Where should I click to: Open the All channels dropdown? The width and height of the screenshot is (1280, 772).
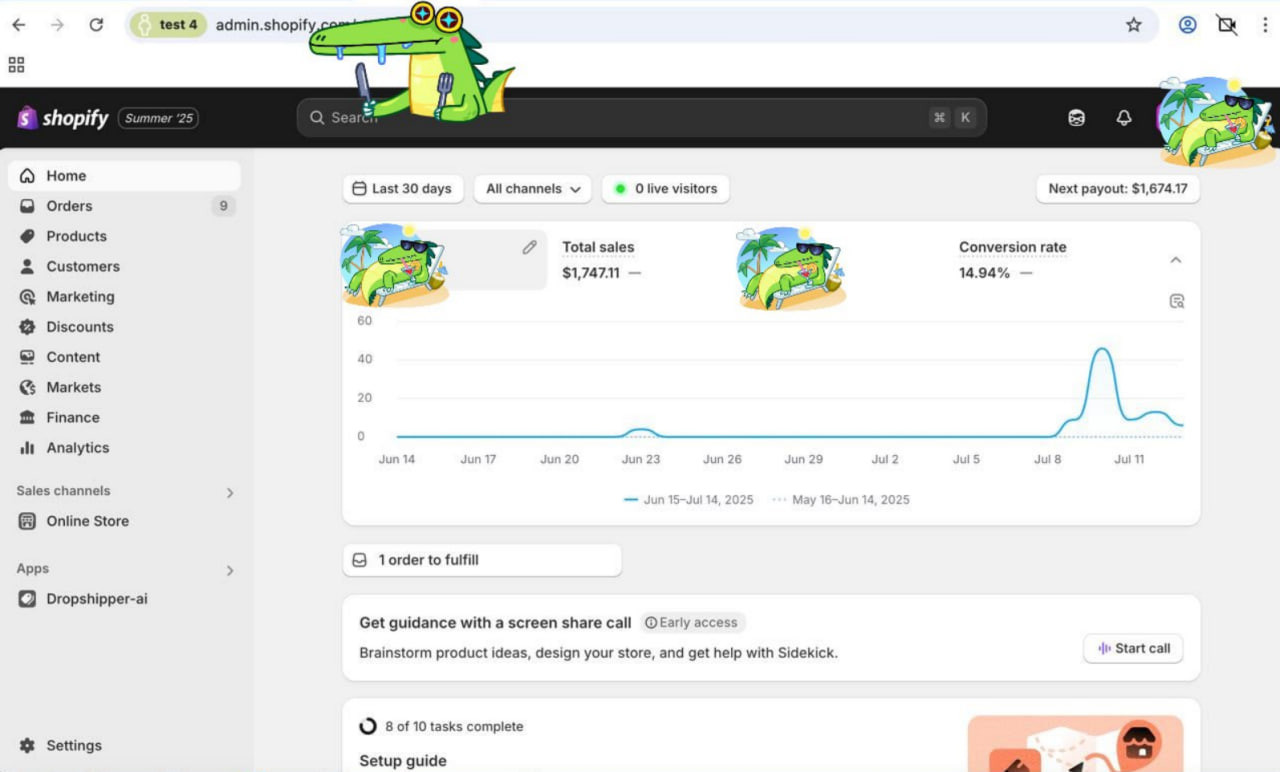[532, 189]
